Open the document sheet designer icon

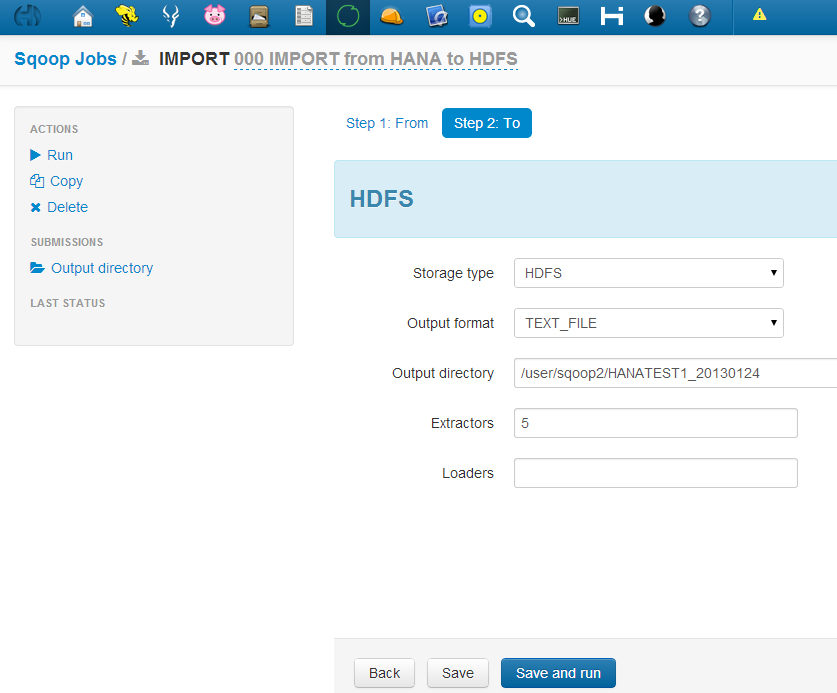(x=304, y=16)
